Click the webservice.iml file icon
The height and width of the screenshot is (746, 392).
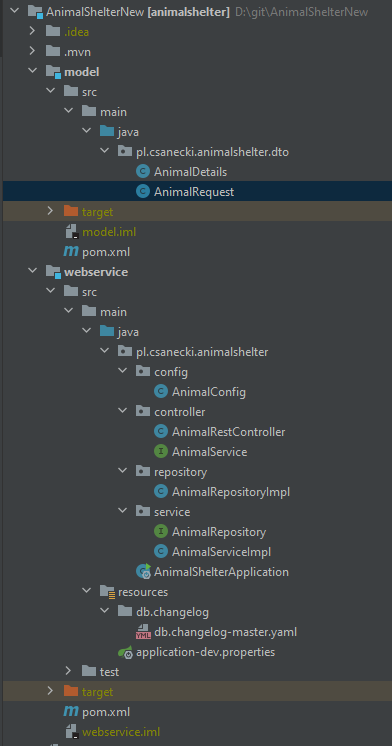click(x=72, y=731)
